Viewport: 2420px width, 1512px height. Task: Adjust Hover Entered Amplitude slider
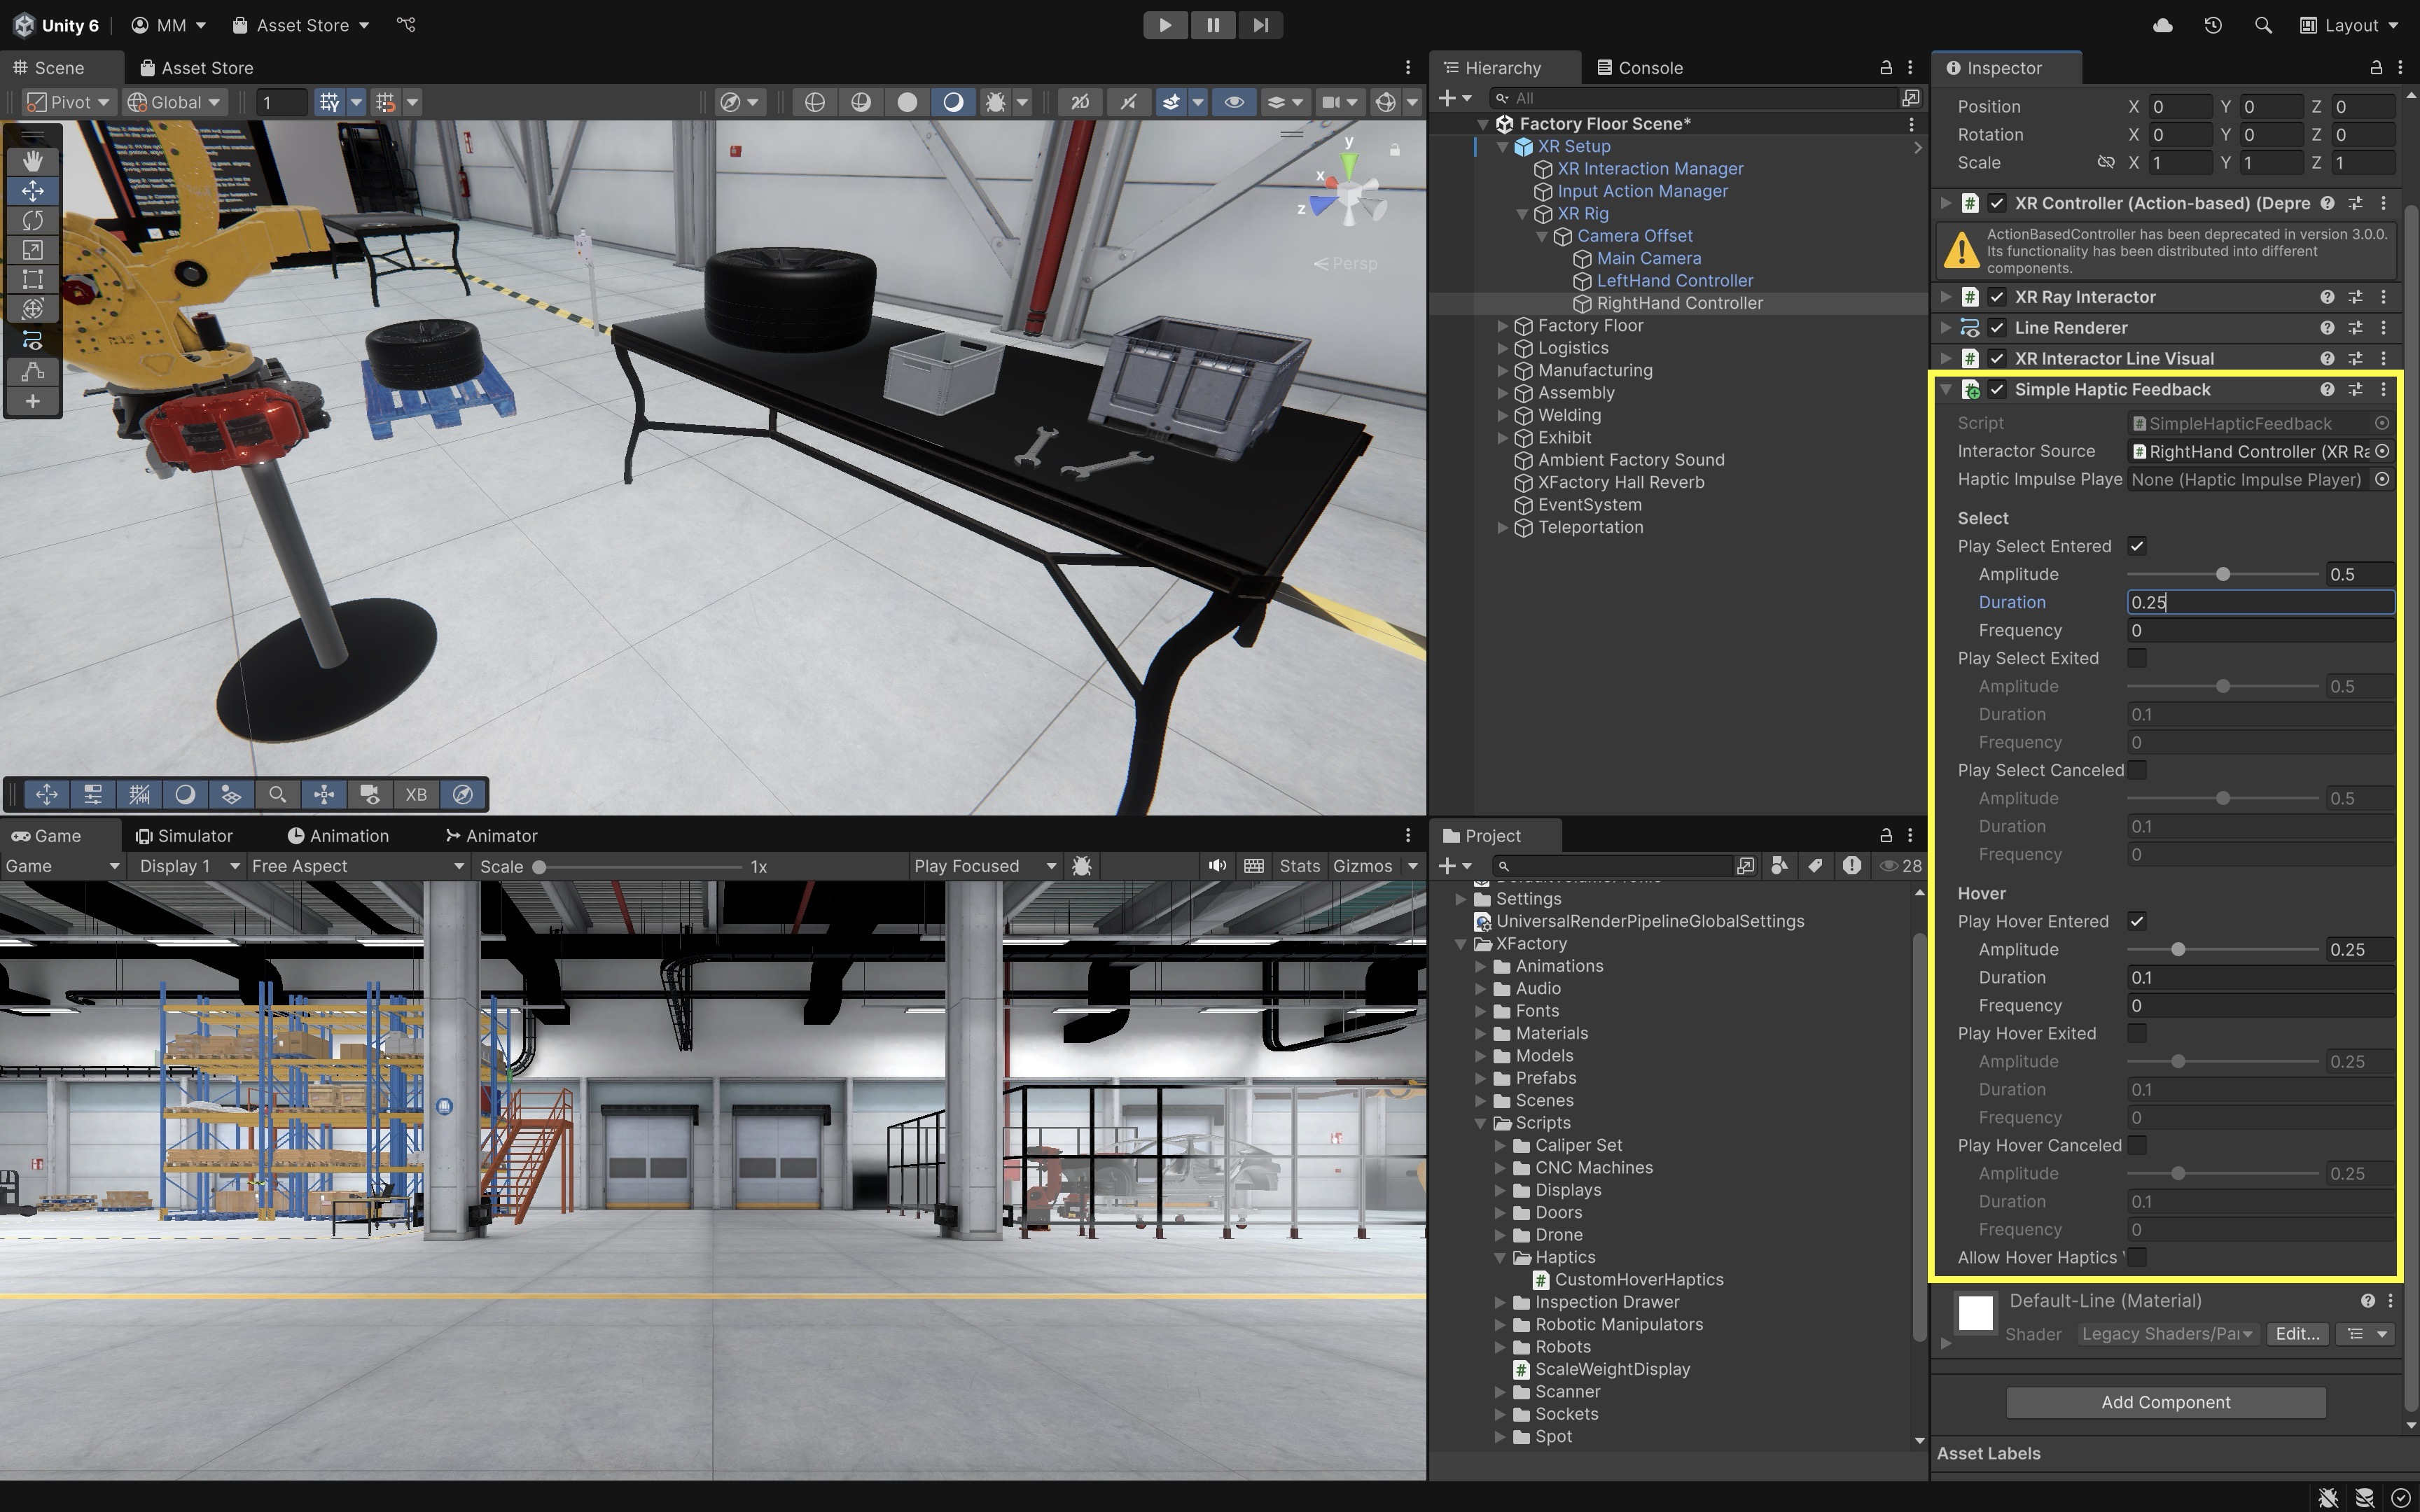(x=2222, y=949)
